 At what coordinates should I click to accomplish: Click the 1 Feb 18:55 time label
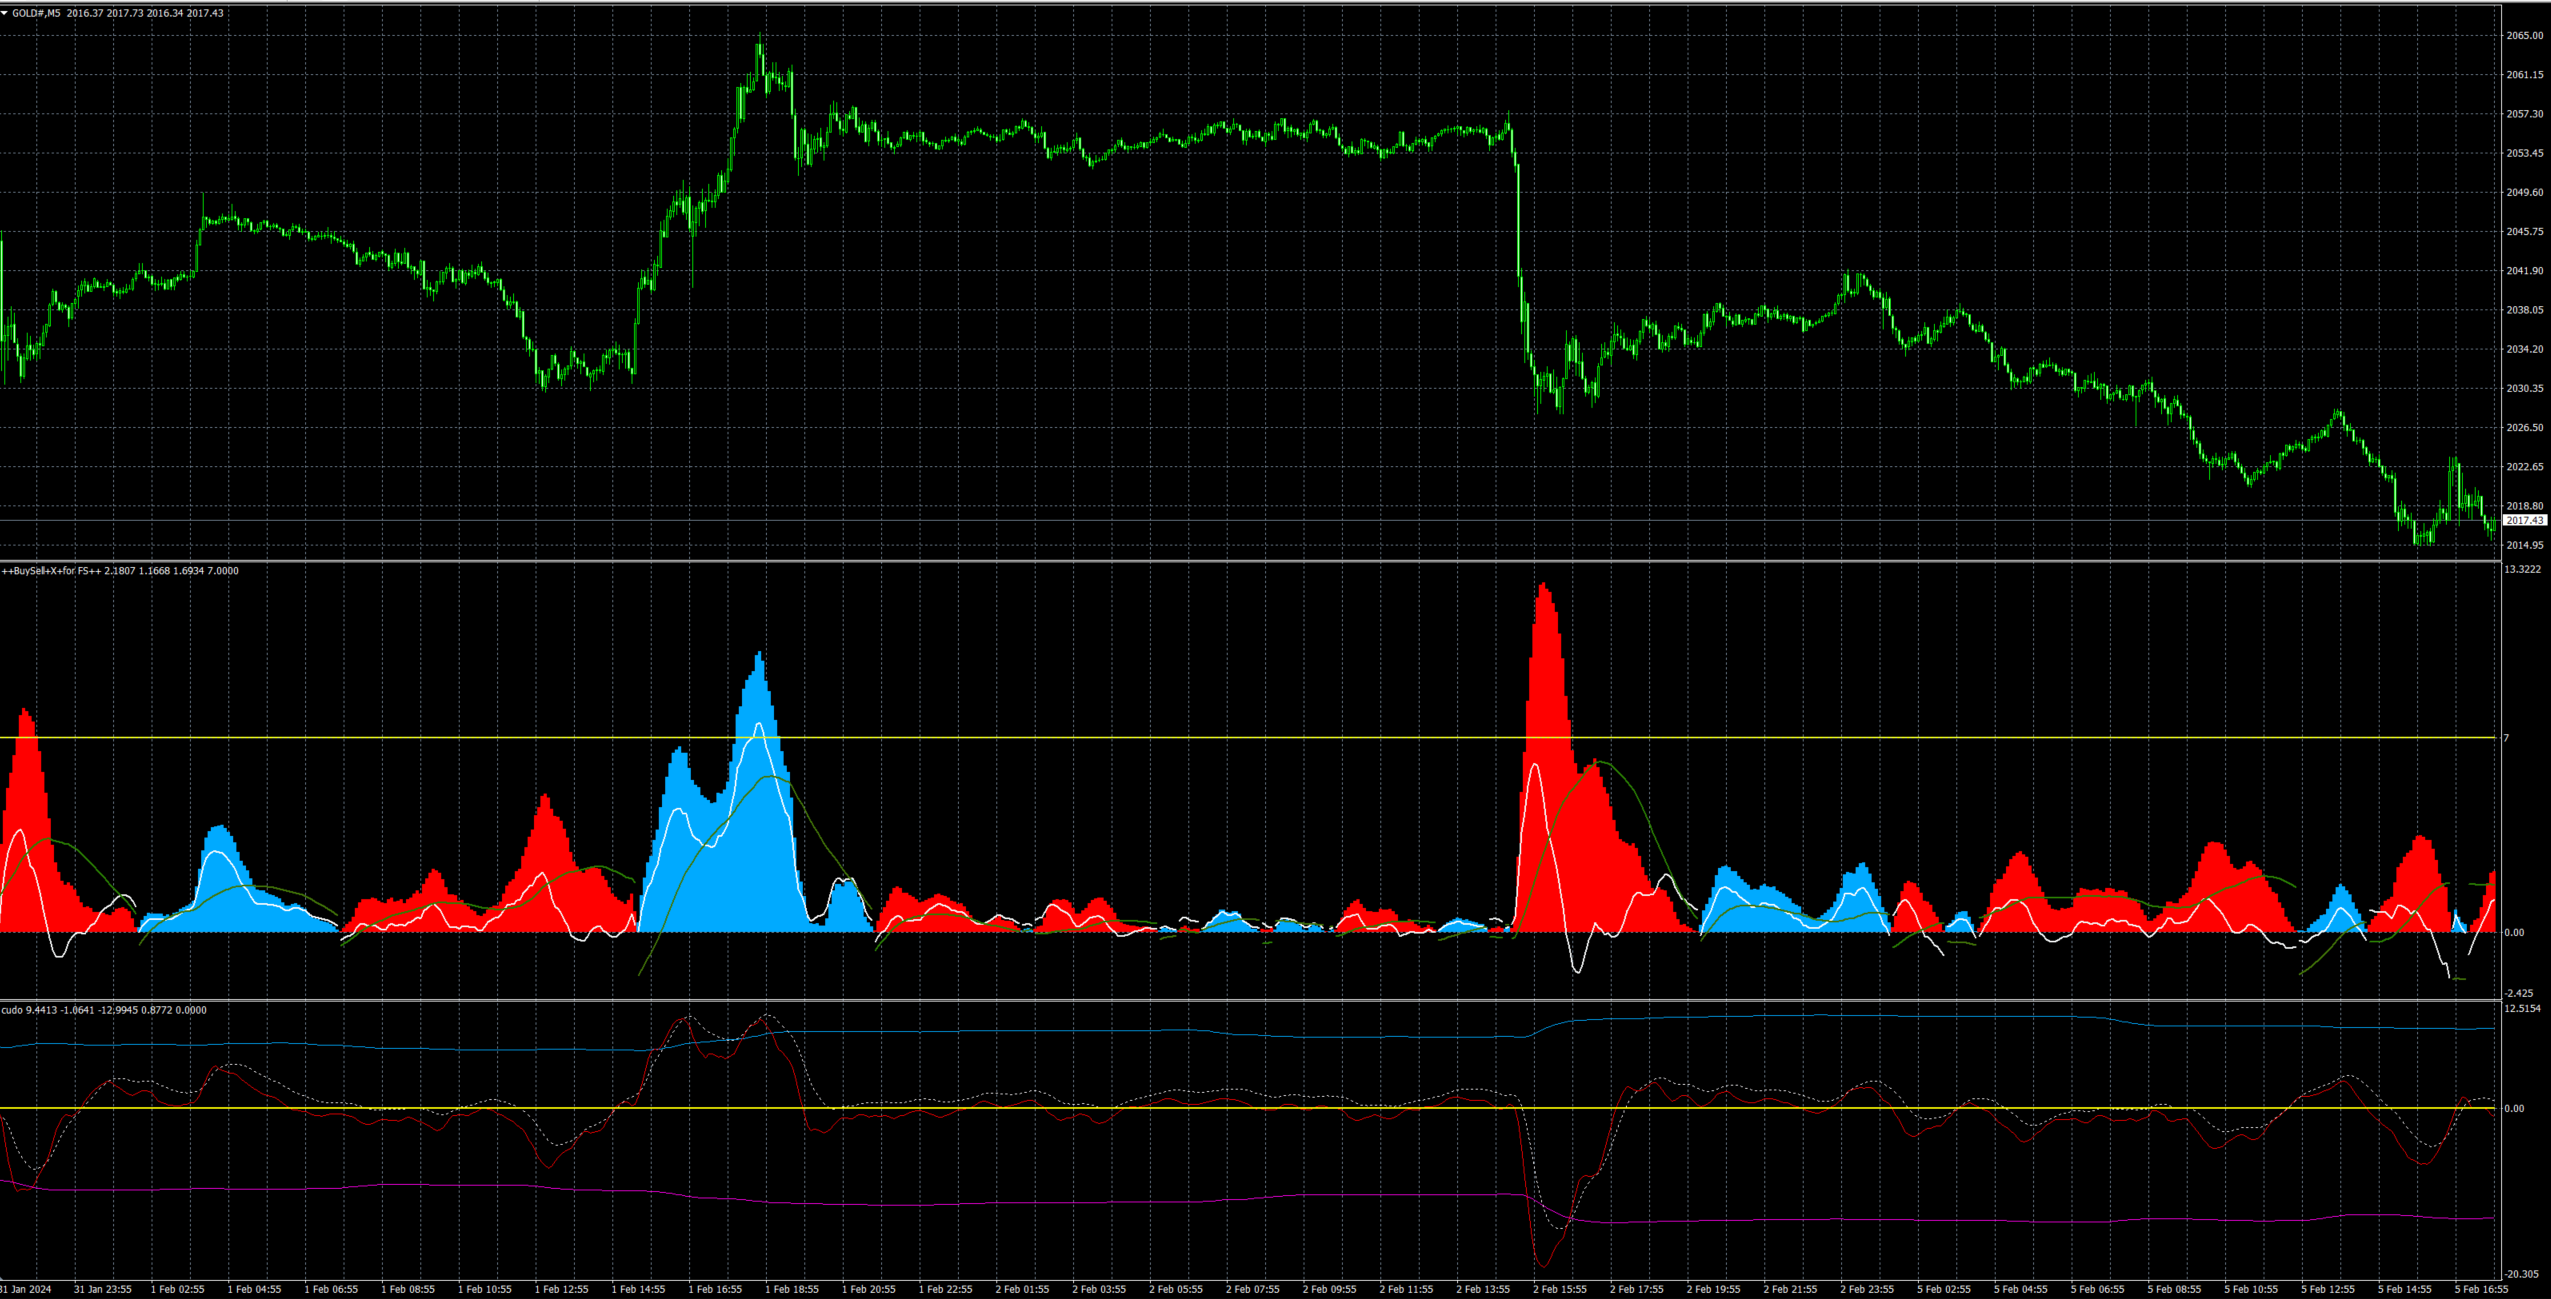(792, 1289)
